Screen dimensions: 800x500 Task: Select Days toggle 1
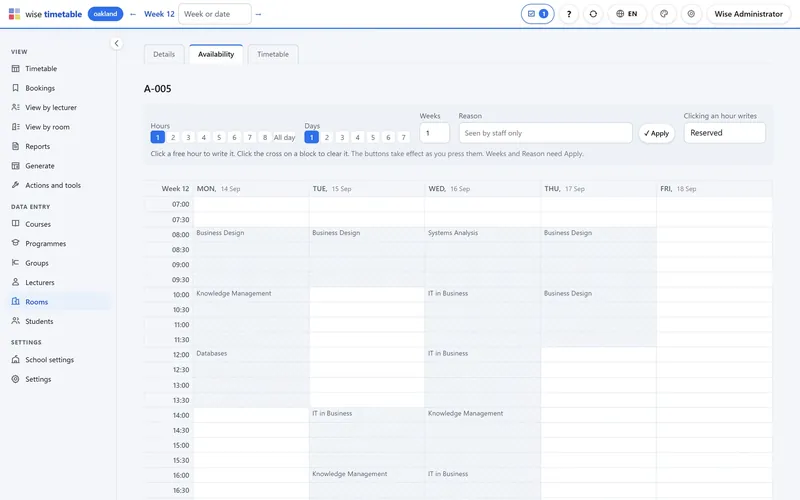(x=312, y=137)
